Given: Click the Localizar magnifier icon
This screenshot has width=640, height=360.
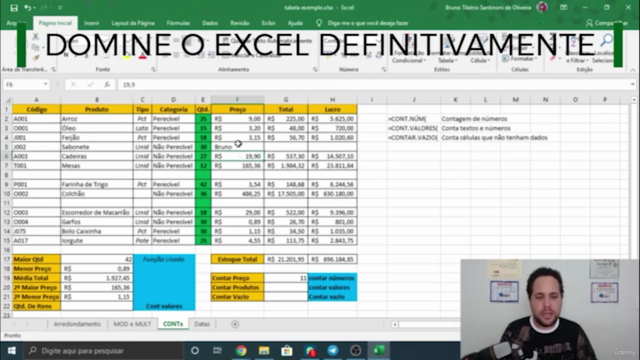Looking at the screenshot, I should 607,41.
